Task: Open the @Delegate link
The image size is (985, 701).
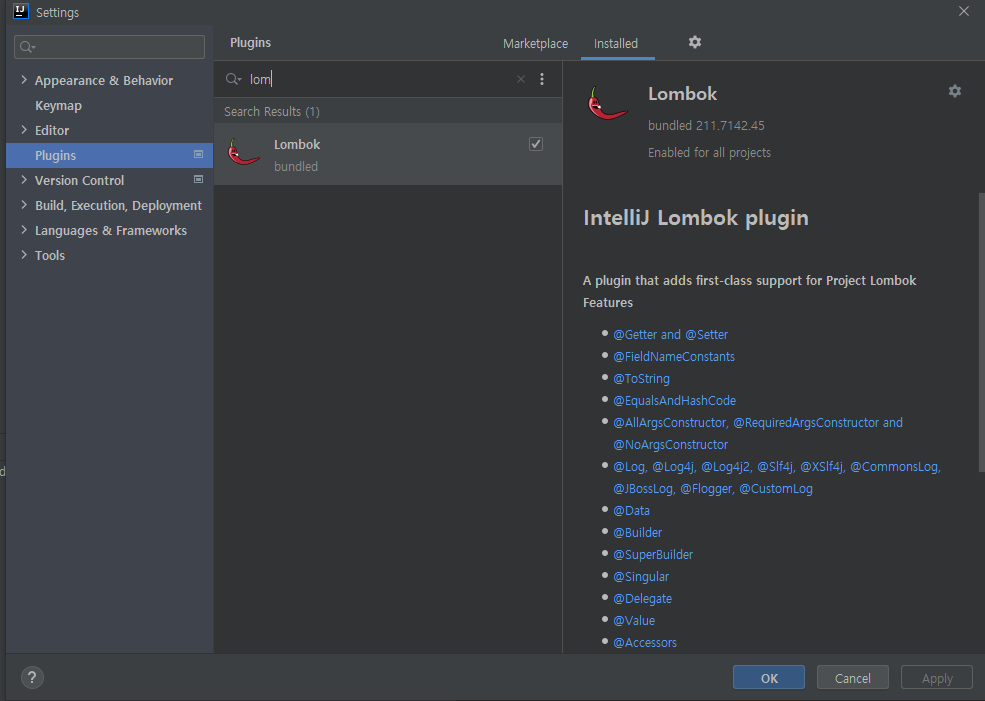Action: click(x=642, y=599)
